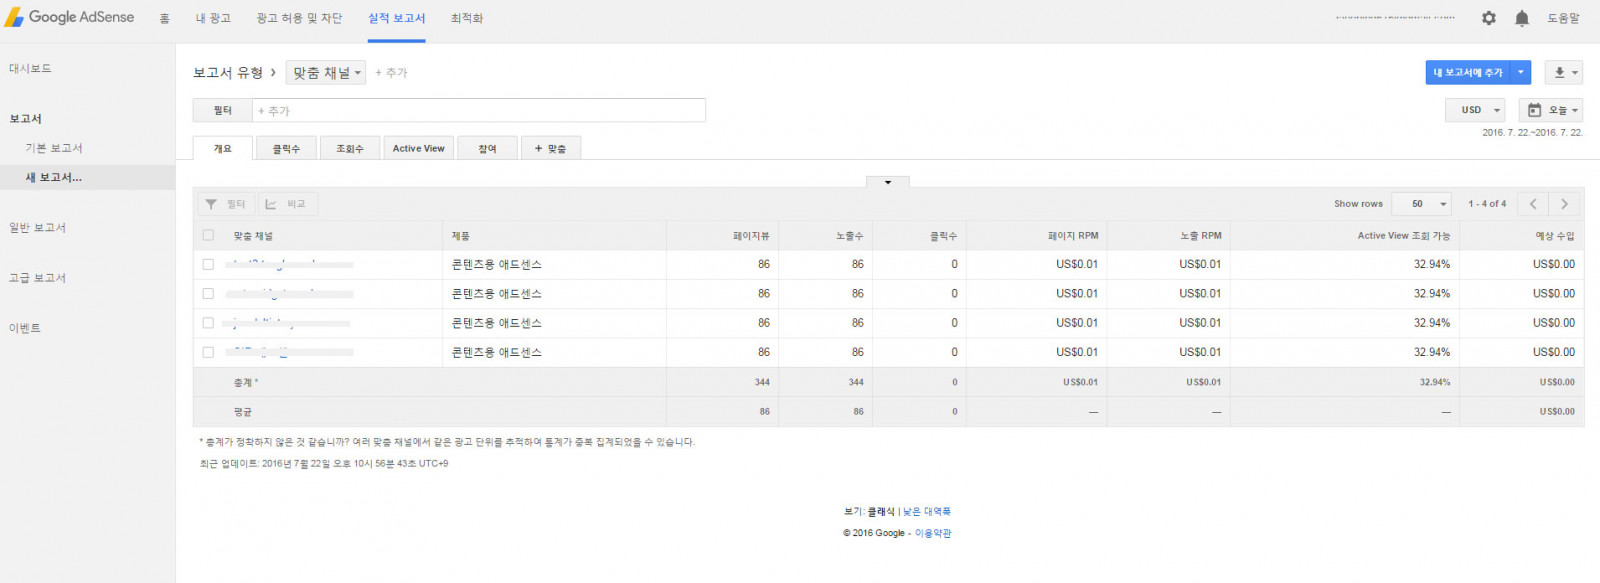This screenshot has width=1600, height=583.
Task: Go to next page arrow
Action: point(1564,204)
